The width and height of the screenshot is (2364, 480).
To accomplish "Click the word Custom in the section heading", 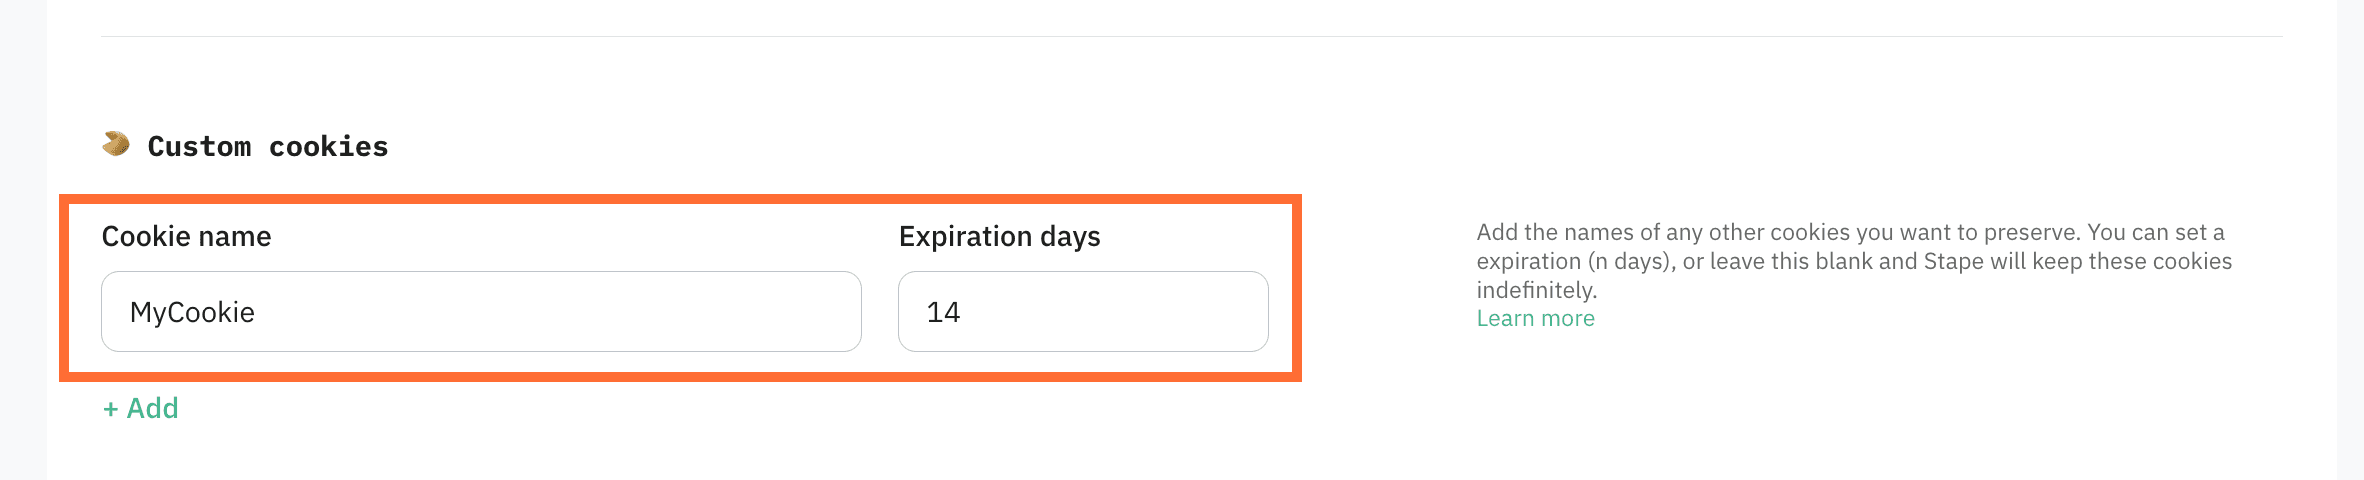I will coord(199,146).
